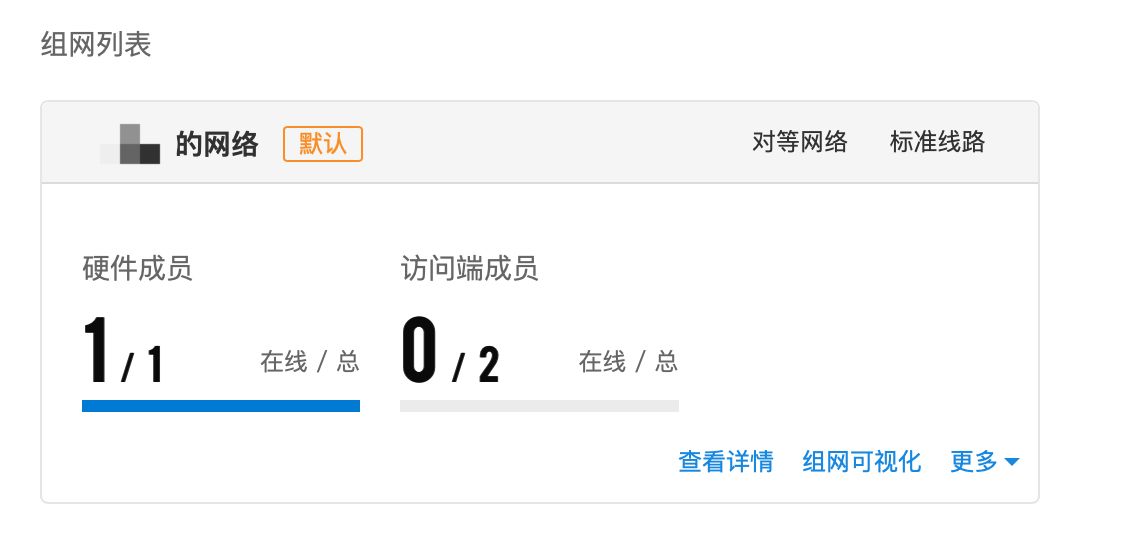Click 在线 / 总 under 硬件成员
The height and width of the screenshot is (538, 1124).
coord(310,361)
